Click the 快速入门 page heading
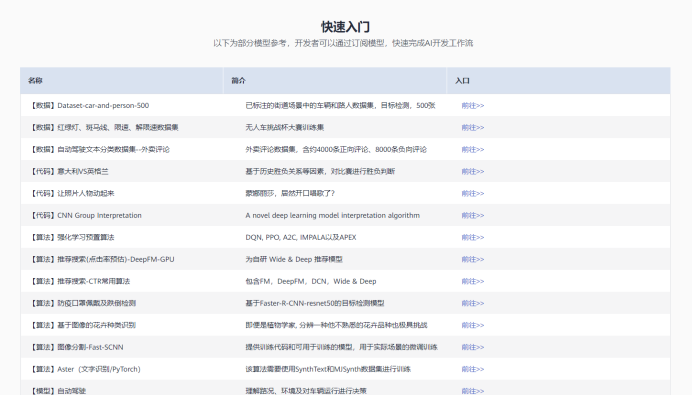This screenshot has height=396, width=692. tap(346, 27)
